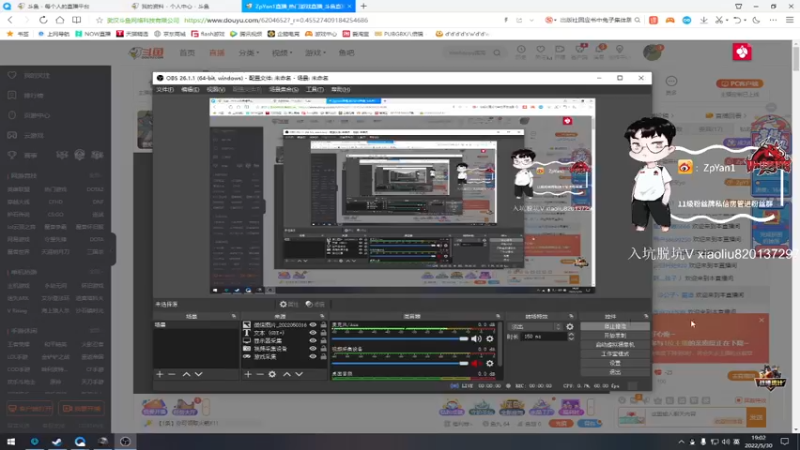The width and height of the screenshot is (800, 450).
Task: Remove the scene with the minus icon in Scenes panel
Action: point(172,374)
